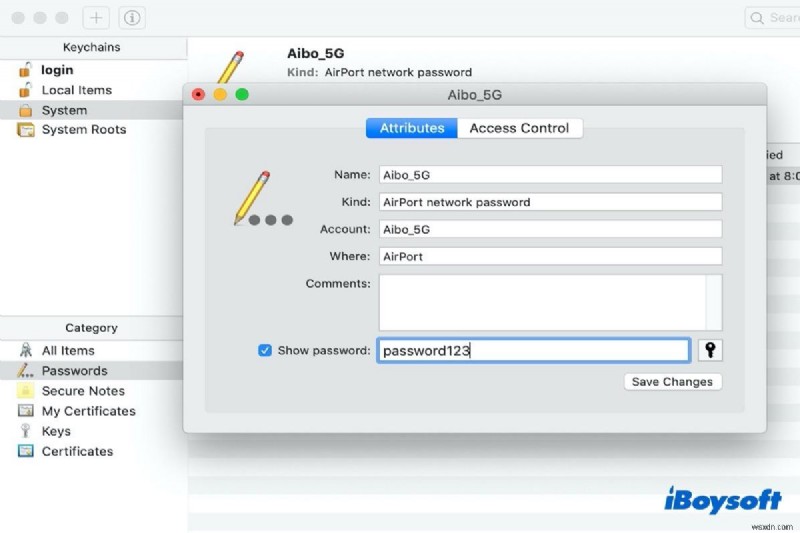This screenshot has height=533, width=800.
Task: Click the pencil password icon in dialog
Action: [263, 198]
